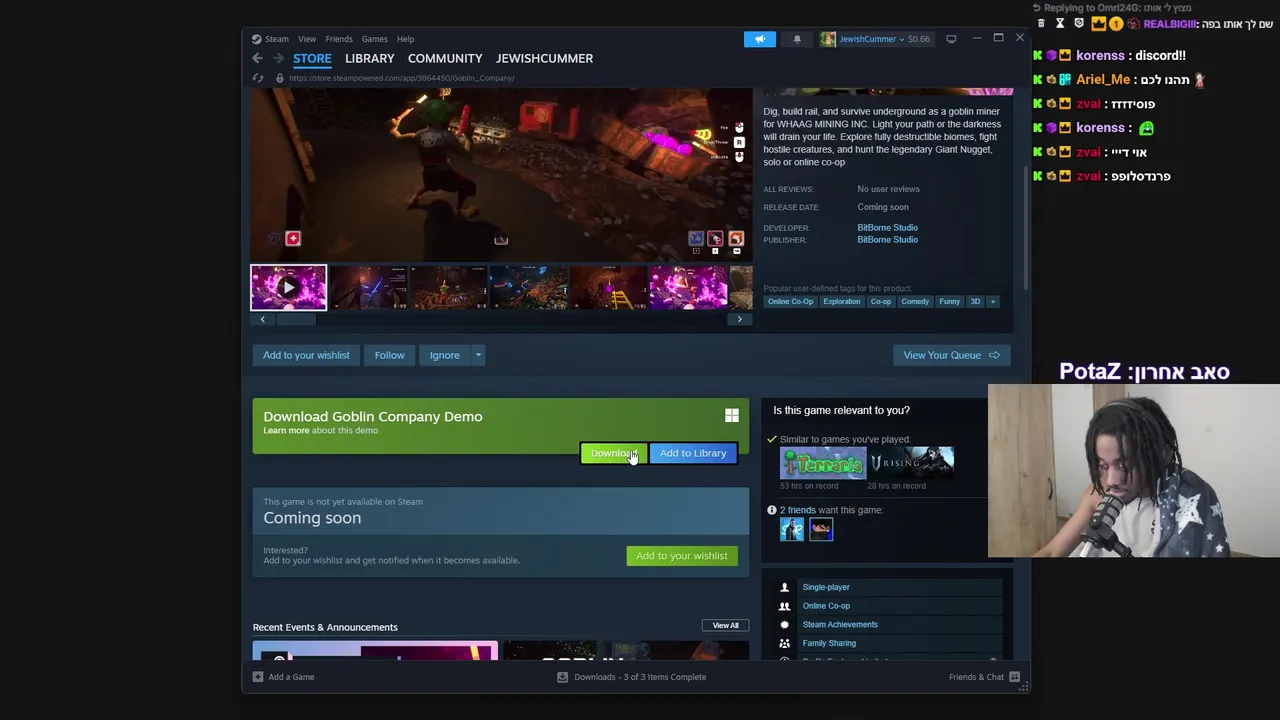Image resolution: width=1280 pixels, height=720 pixels.
Task: Click the wallet balance $0.66
Action: tap(918, 39)
